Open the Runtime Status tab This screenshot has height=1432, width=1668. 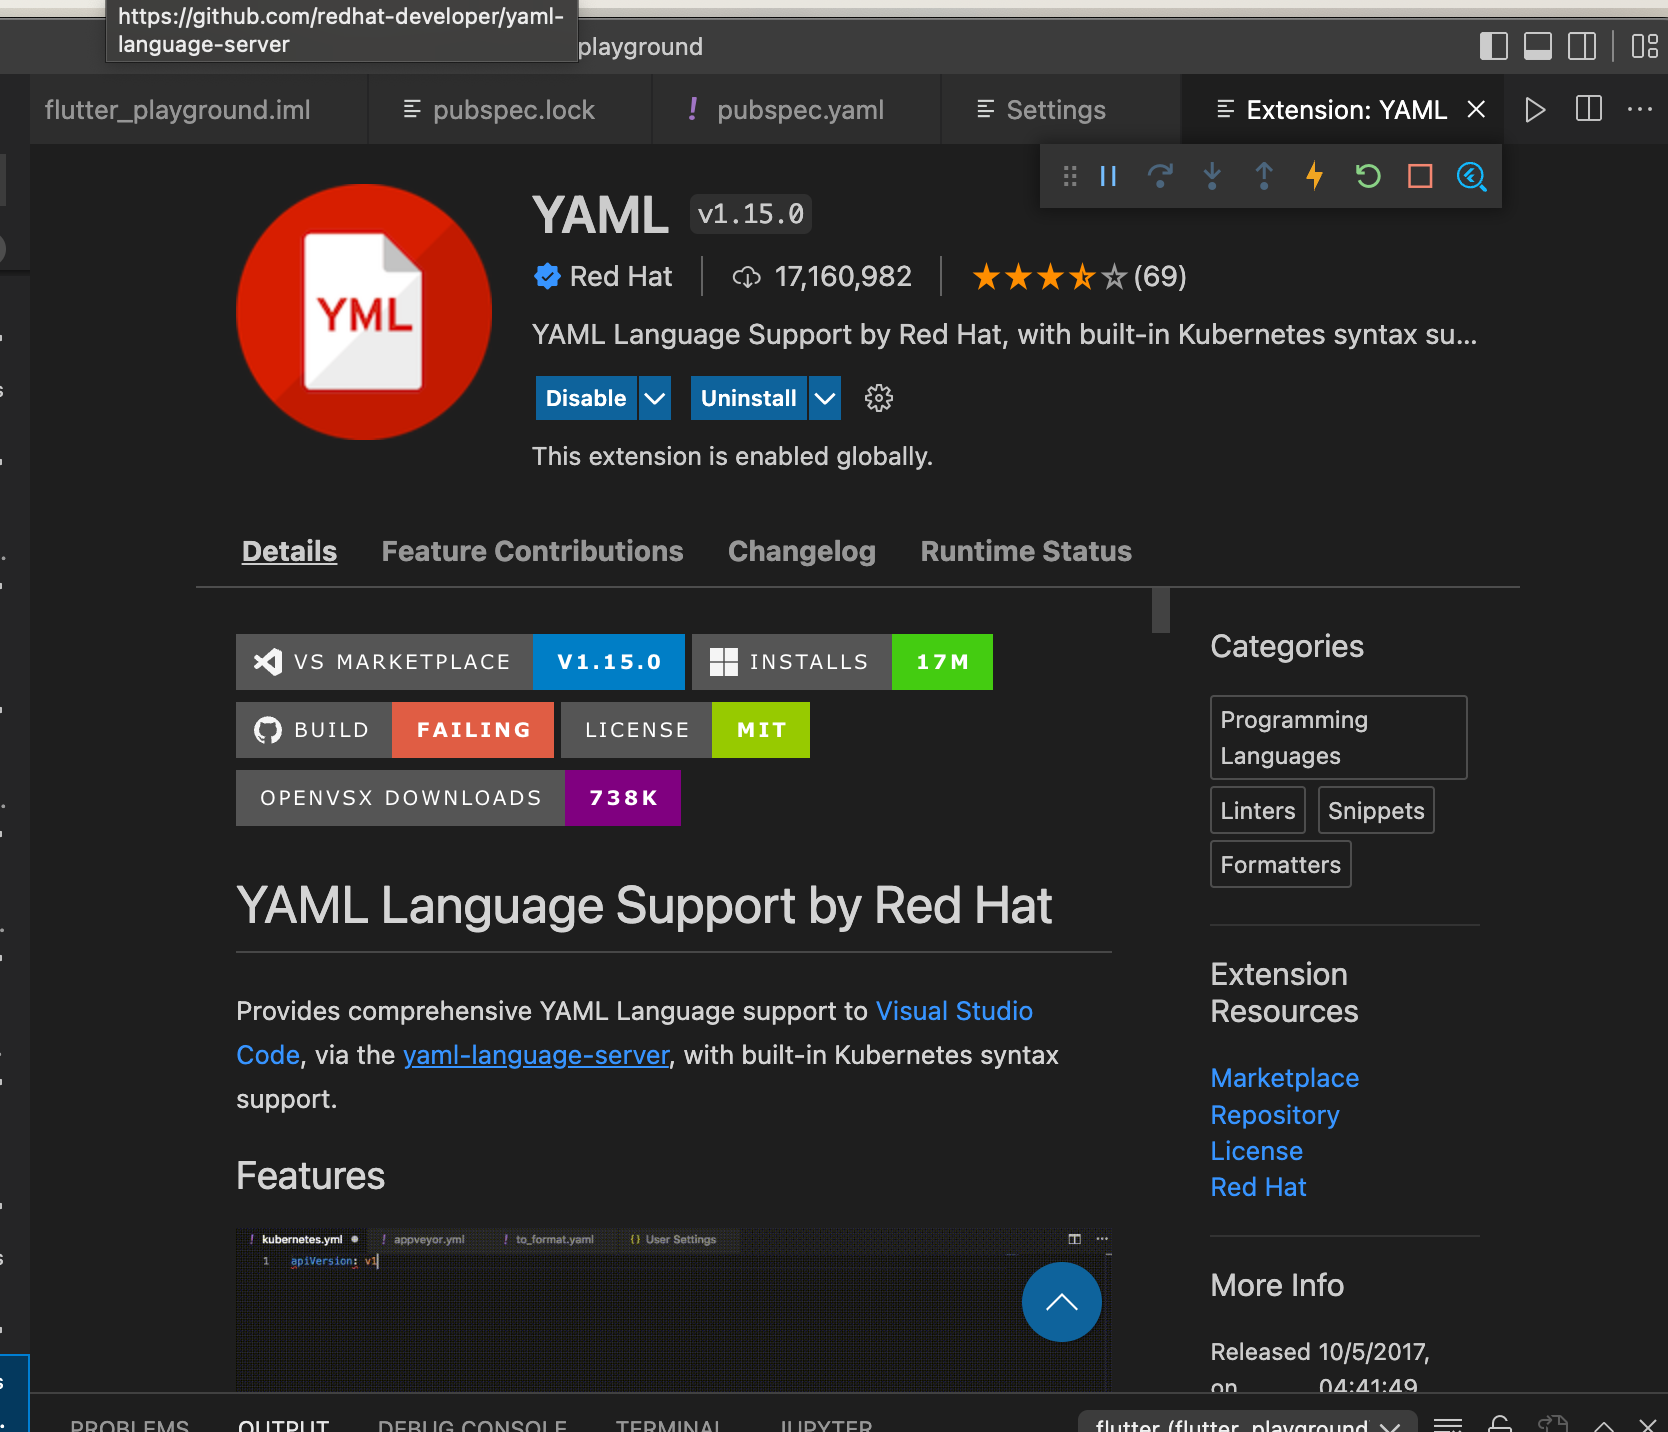pos(1026,551)
